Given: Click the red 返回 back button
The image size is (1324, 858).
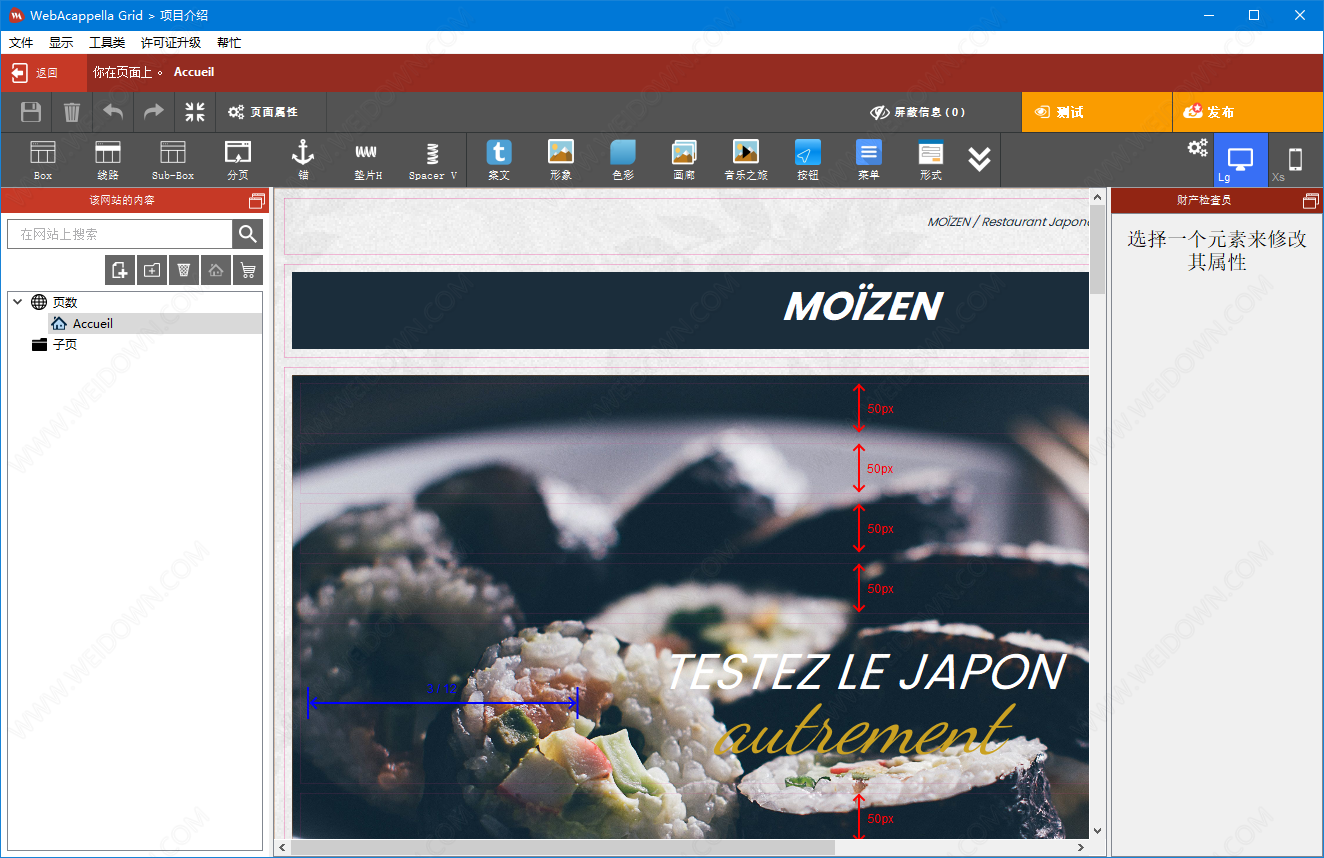Looking at the screenshot, I should [44, 72].
